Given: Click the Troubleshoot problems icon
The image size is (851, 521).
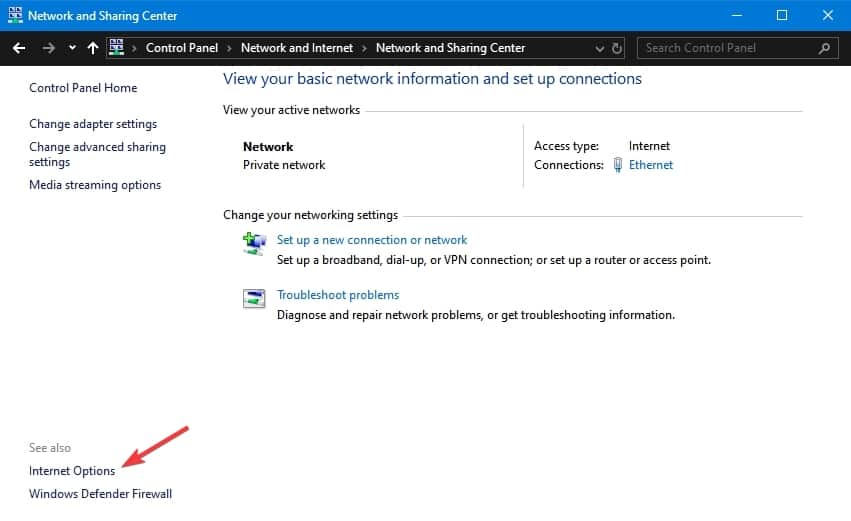Looking at the screenshot, I should coord(254,298).
